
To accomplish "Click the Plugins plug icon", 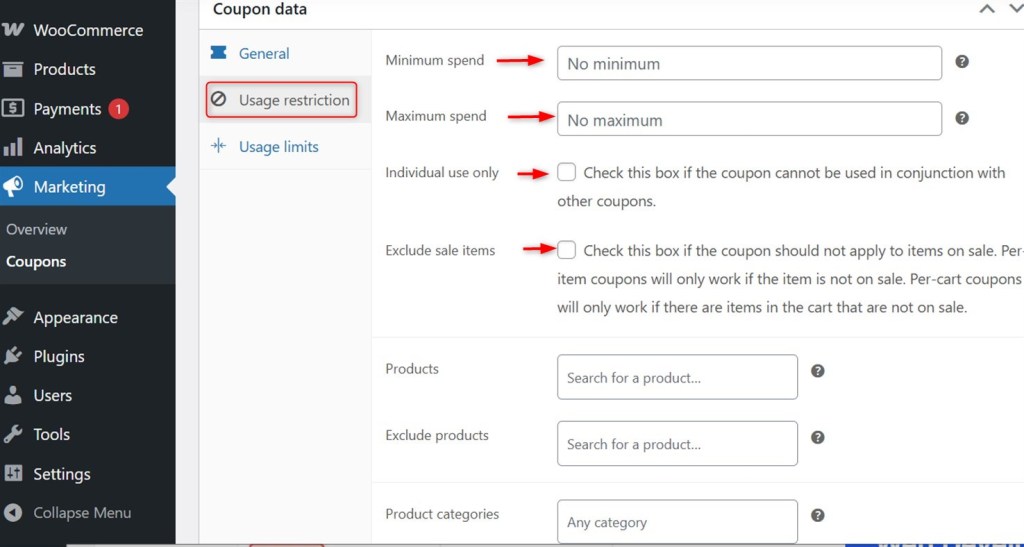I will pos(13,356).
